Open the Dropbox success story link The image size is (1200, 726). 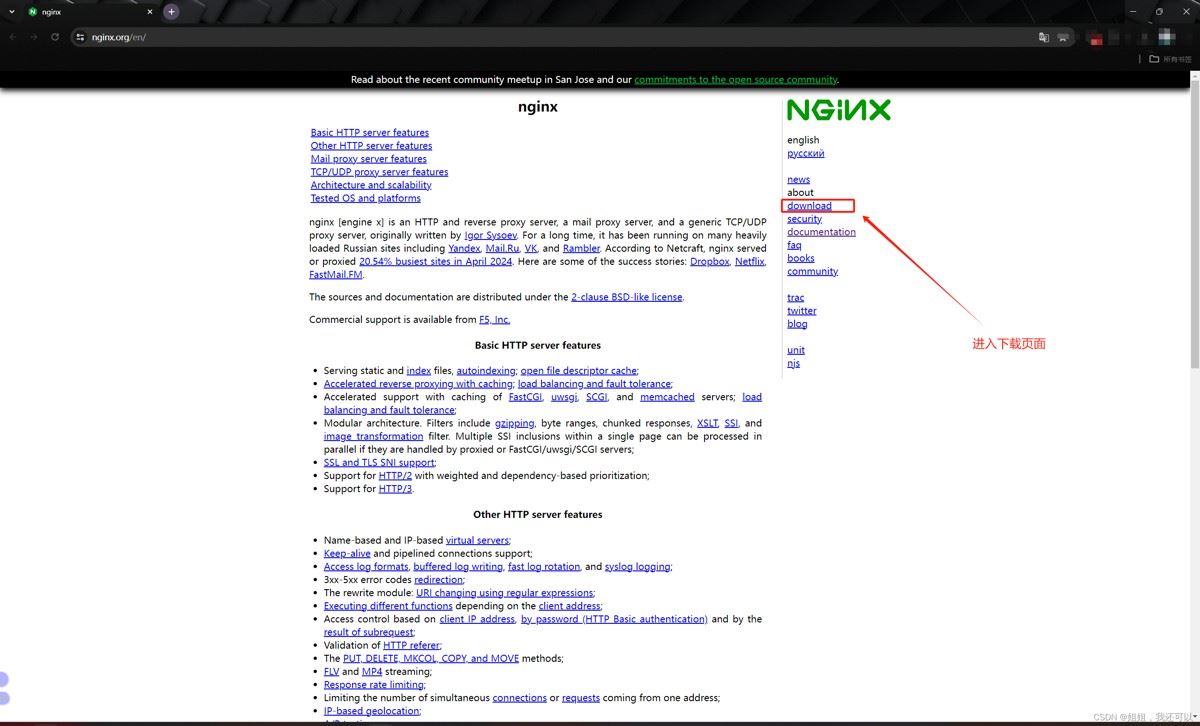pos(709,262)
